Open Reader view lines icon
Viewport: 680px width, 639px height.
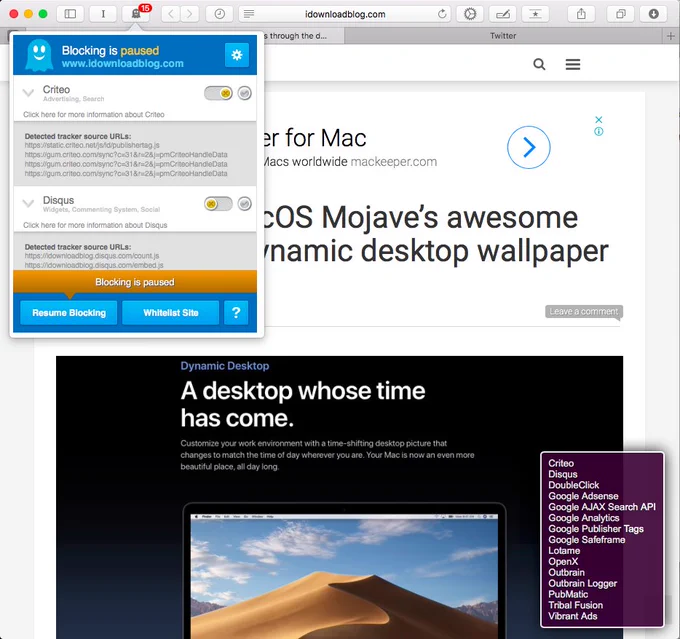tap(249, 14)
